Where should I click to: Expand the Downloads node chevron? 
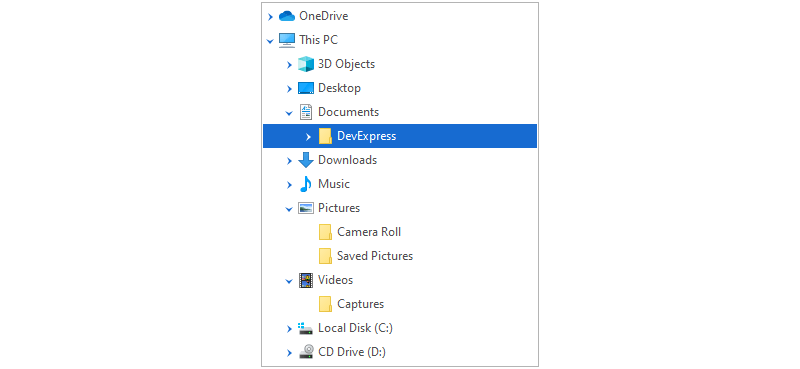click(289, 161)
